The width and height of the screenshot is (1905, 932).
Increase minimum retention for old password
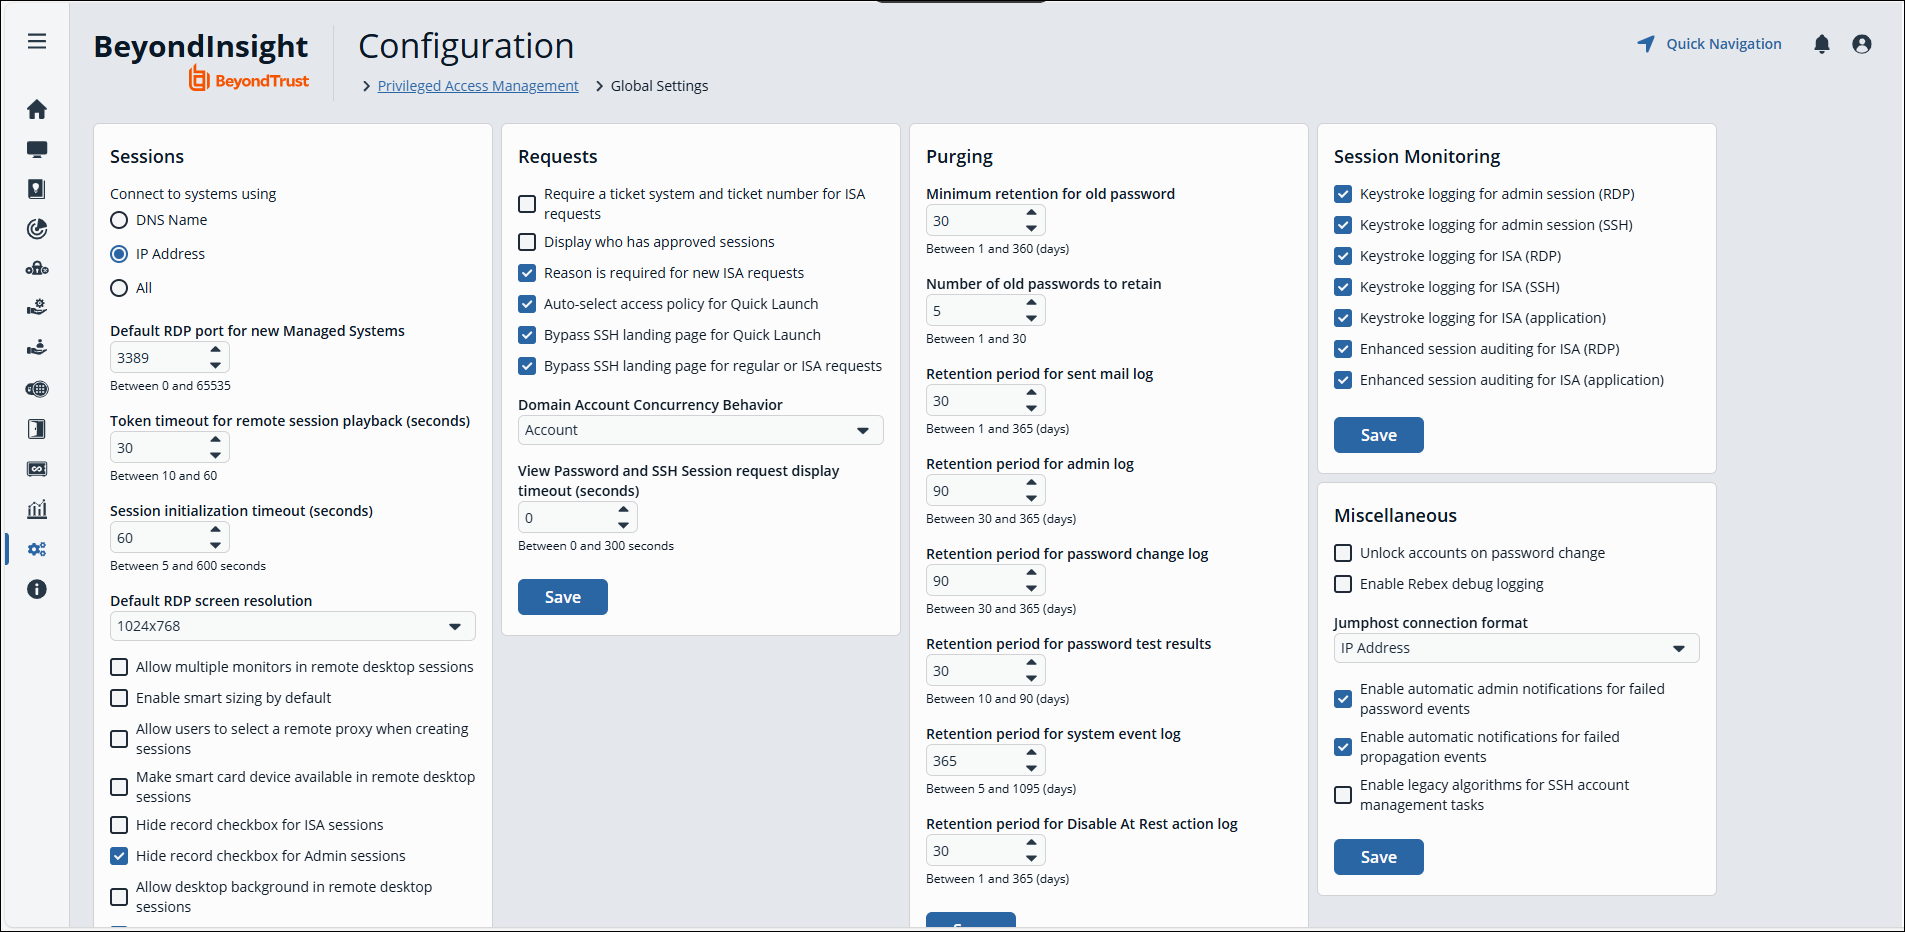coord(1031,213)
